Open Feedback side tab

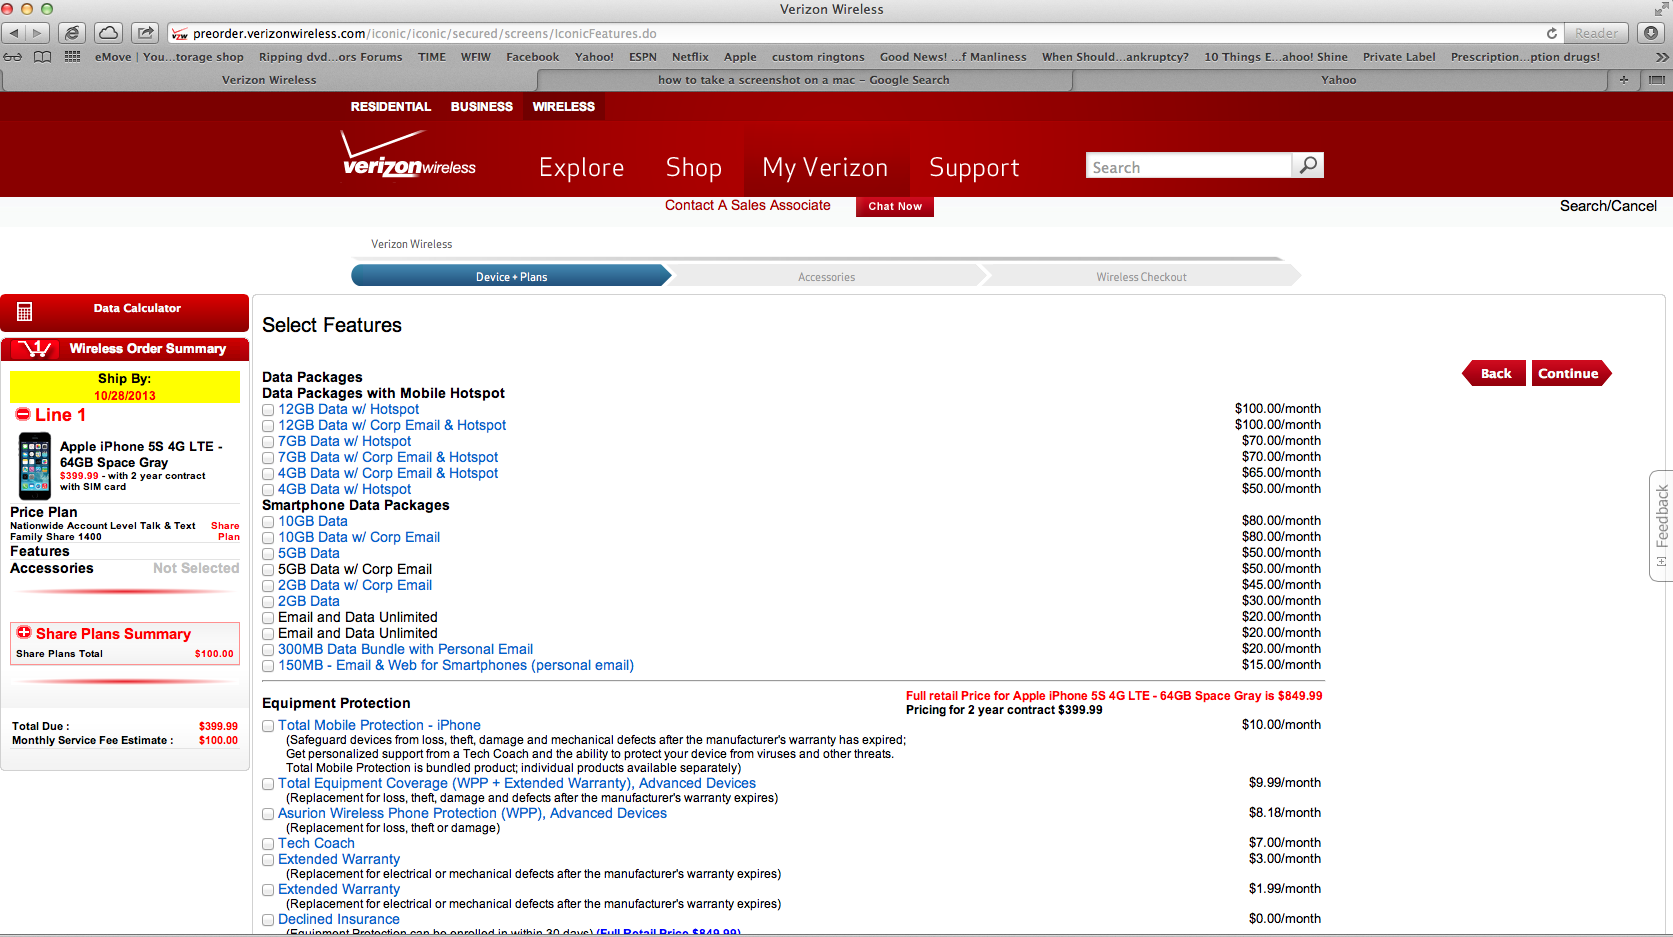click(1661, 525)
